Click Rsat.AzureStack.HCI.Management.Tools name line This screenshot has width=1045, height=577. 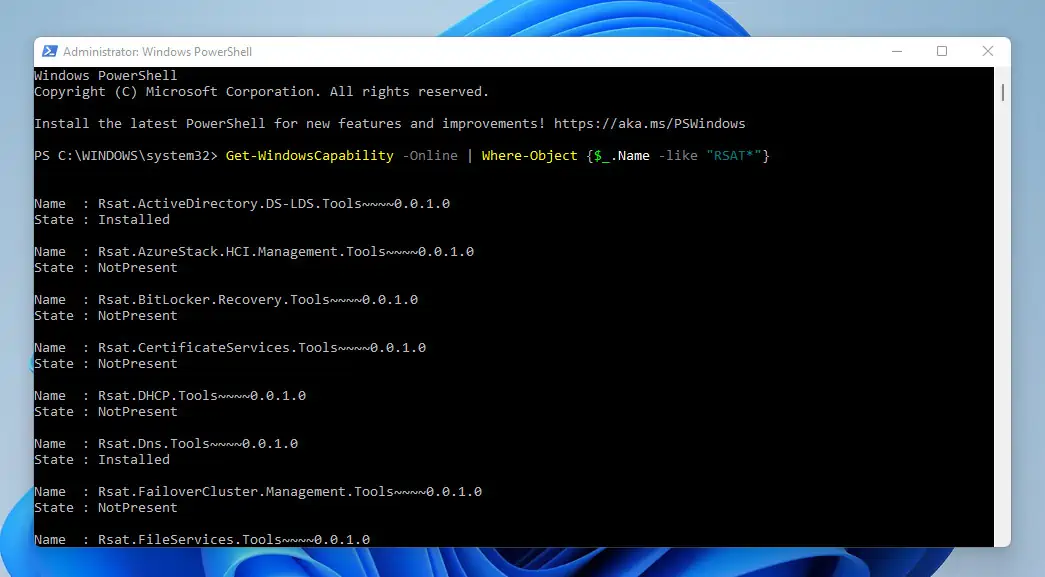tap(254, 251)
